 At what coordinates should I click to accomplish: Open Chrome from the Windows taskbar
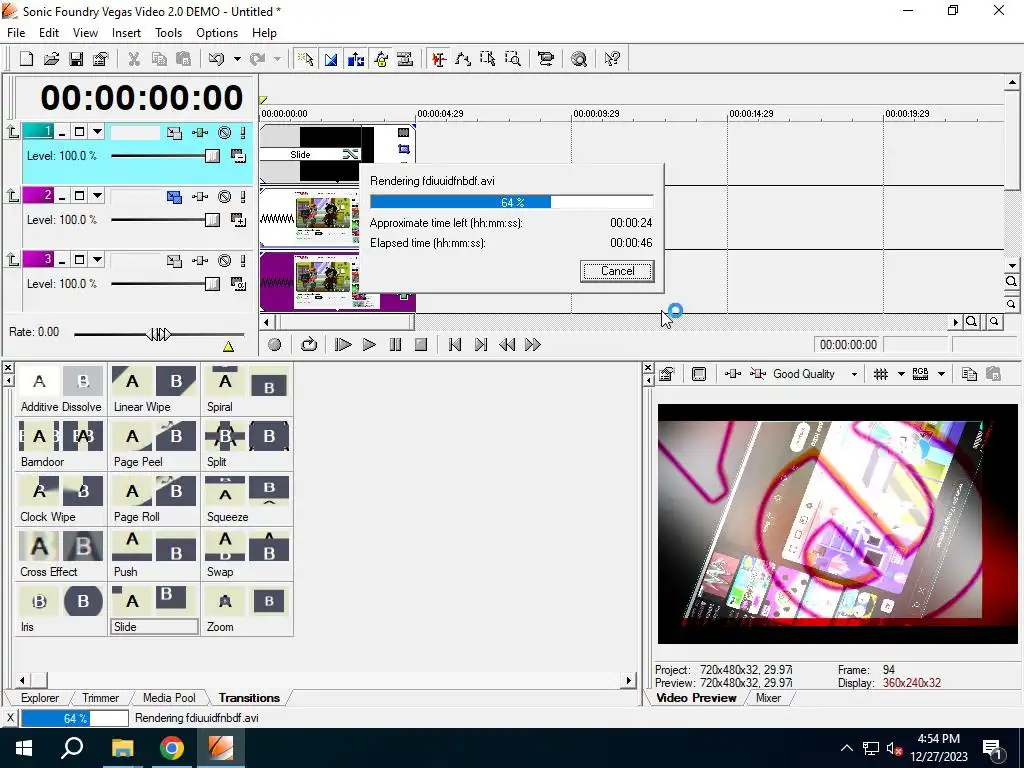(172, 748)
